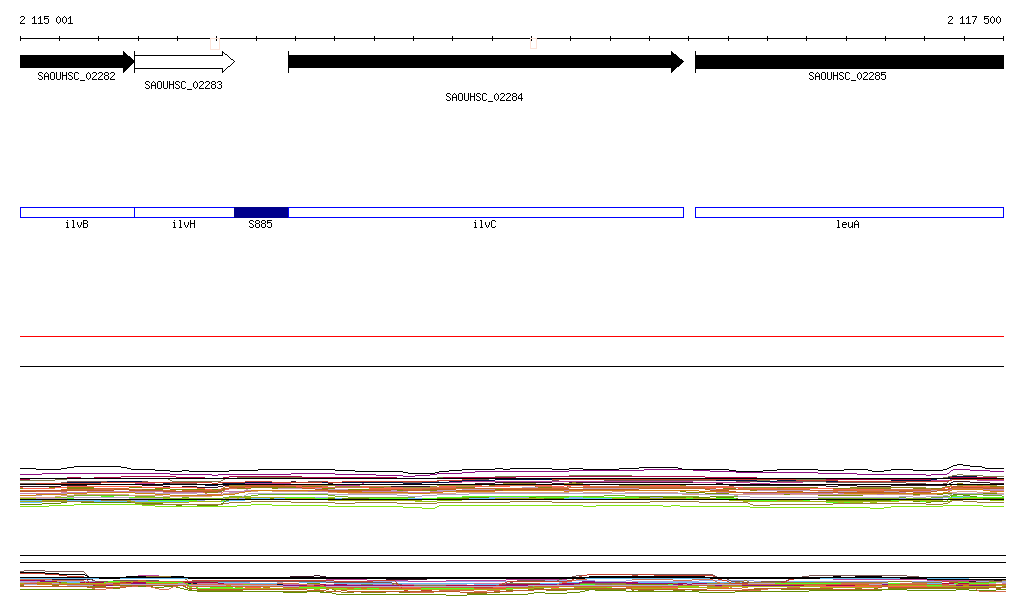
Task: Click the ilvH annotation box
Action: click(x=184, y=212)
